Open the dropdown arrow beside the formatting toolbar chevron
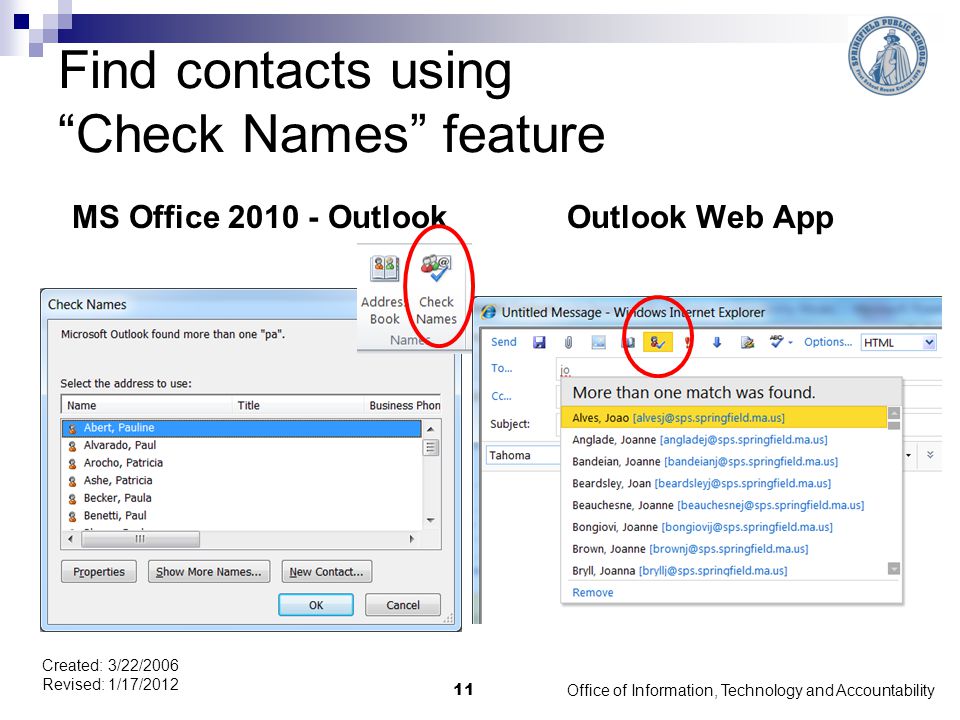The width and height of the screenshot is (960, 720). pyautogui.click(x=909, y=455)
